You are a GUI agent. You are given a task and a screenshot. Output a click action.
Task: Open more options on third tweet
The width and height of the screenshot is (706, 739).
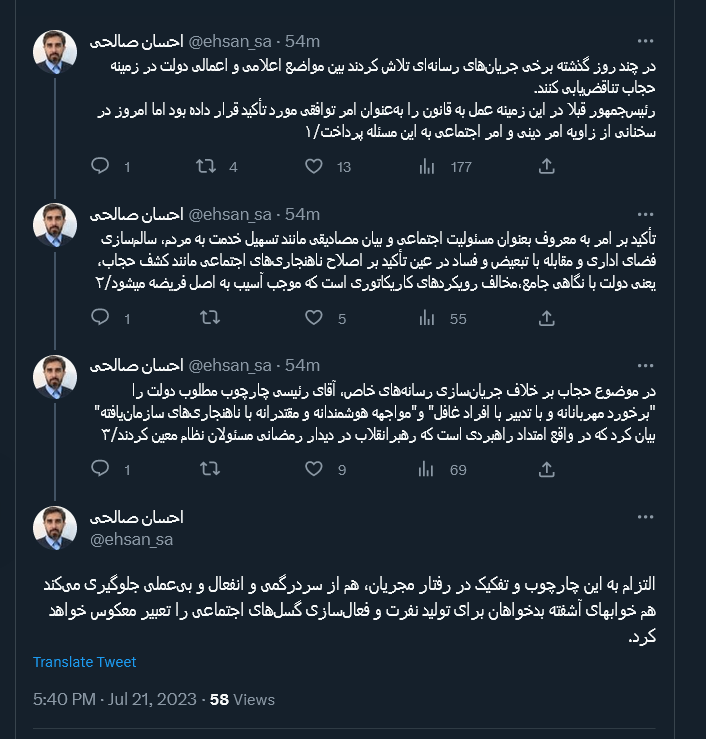[x=646, y=365]
